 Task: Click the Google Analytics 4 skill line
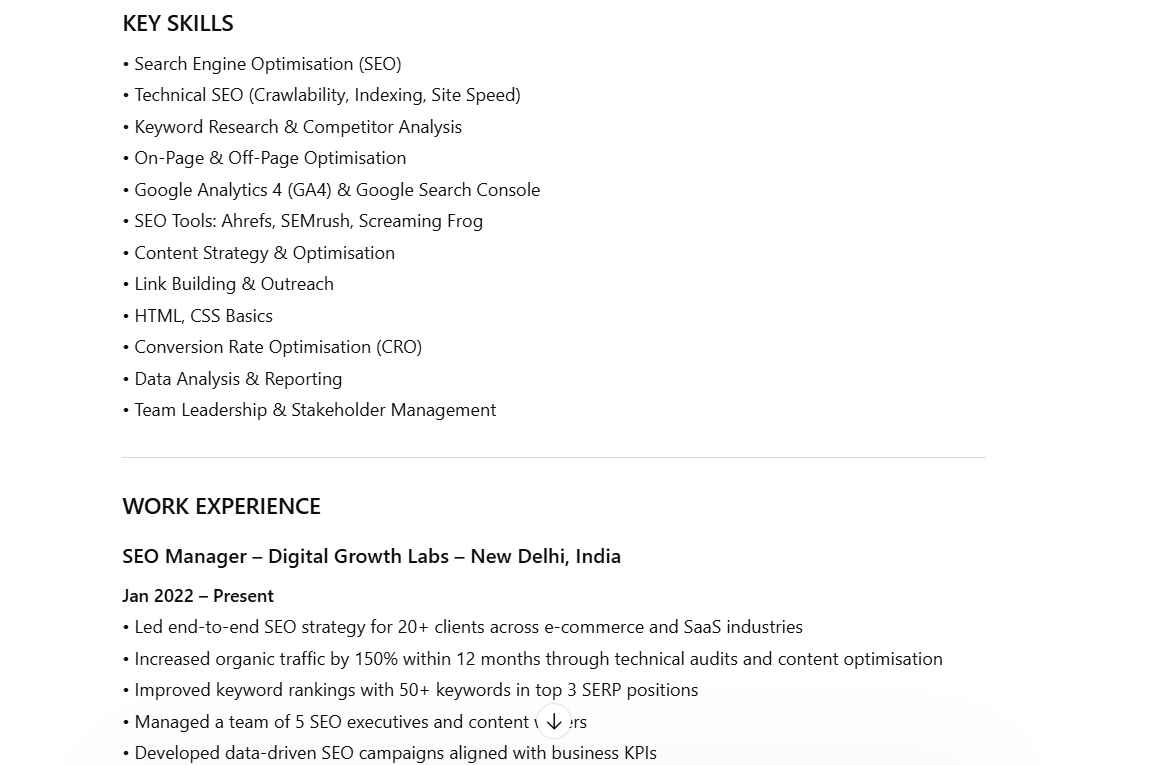(336, 190)
